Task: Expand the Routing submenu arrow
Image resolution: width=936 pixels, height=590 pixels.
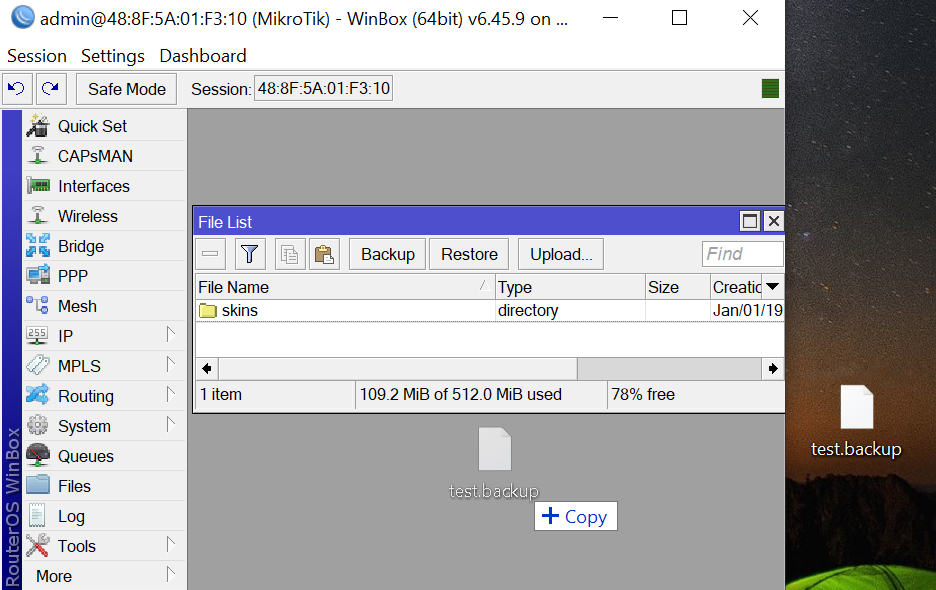Action: (171, 394)
